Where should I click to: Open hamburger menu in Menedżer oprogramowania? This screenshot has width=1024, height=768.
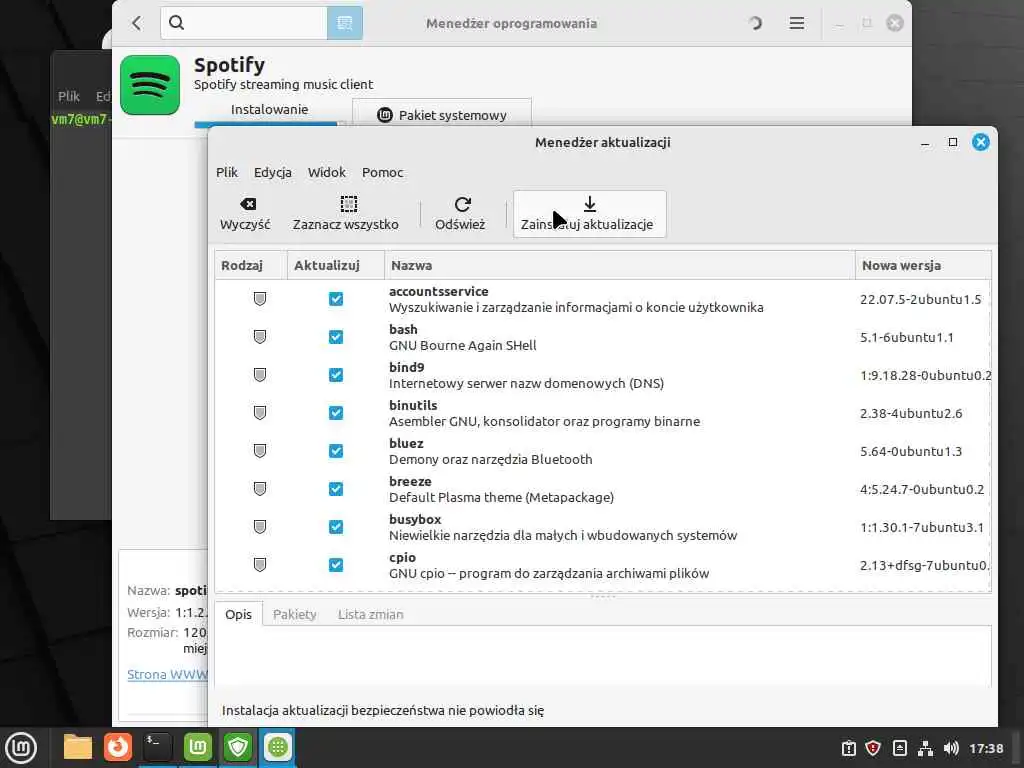point(796,24)
